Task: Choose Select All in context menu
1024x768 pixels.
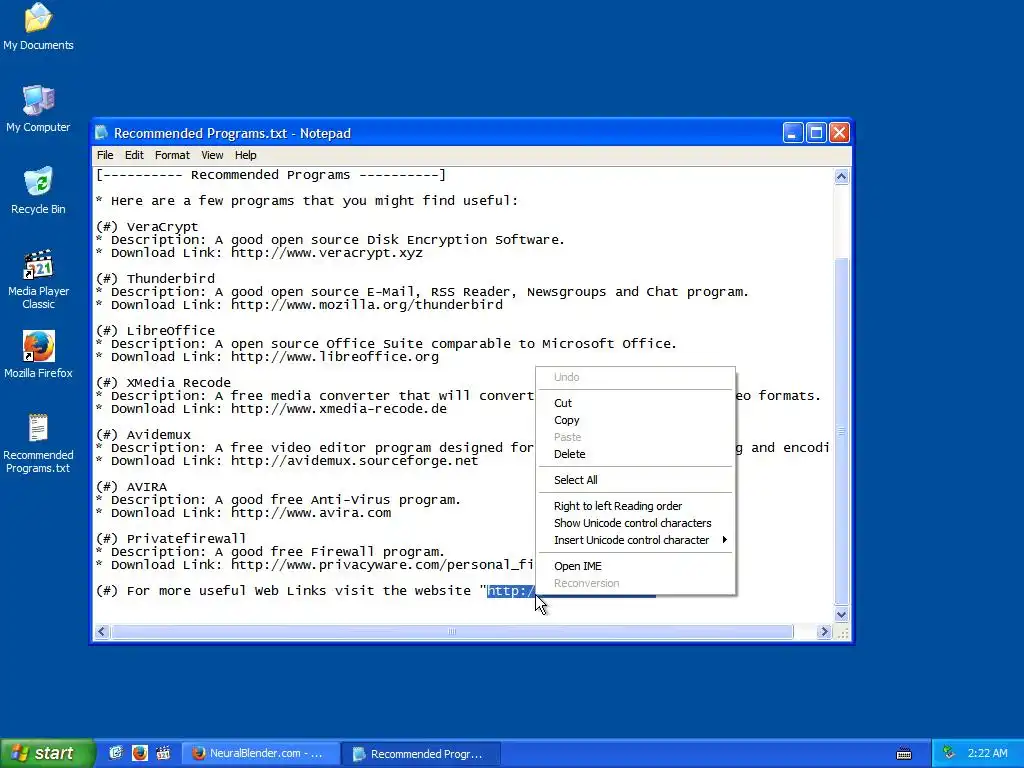Action: [x=635, y=480]
